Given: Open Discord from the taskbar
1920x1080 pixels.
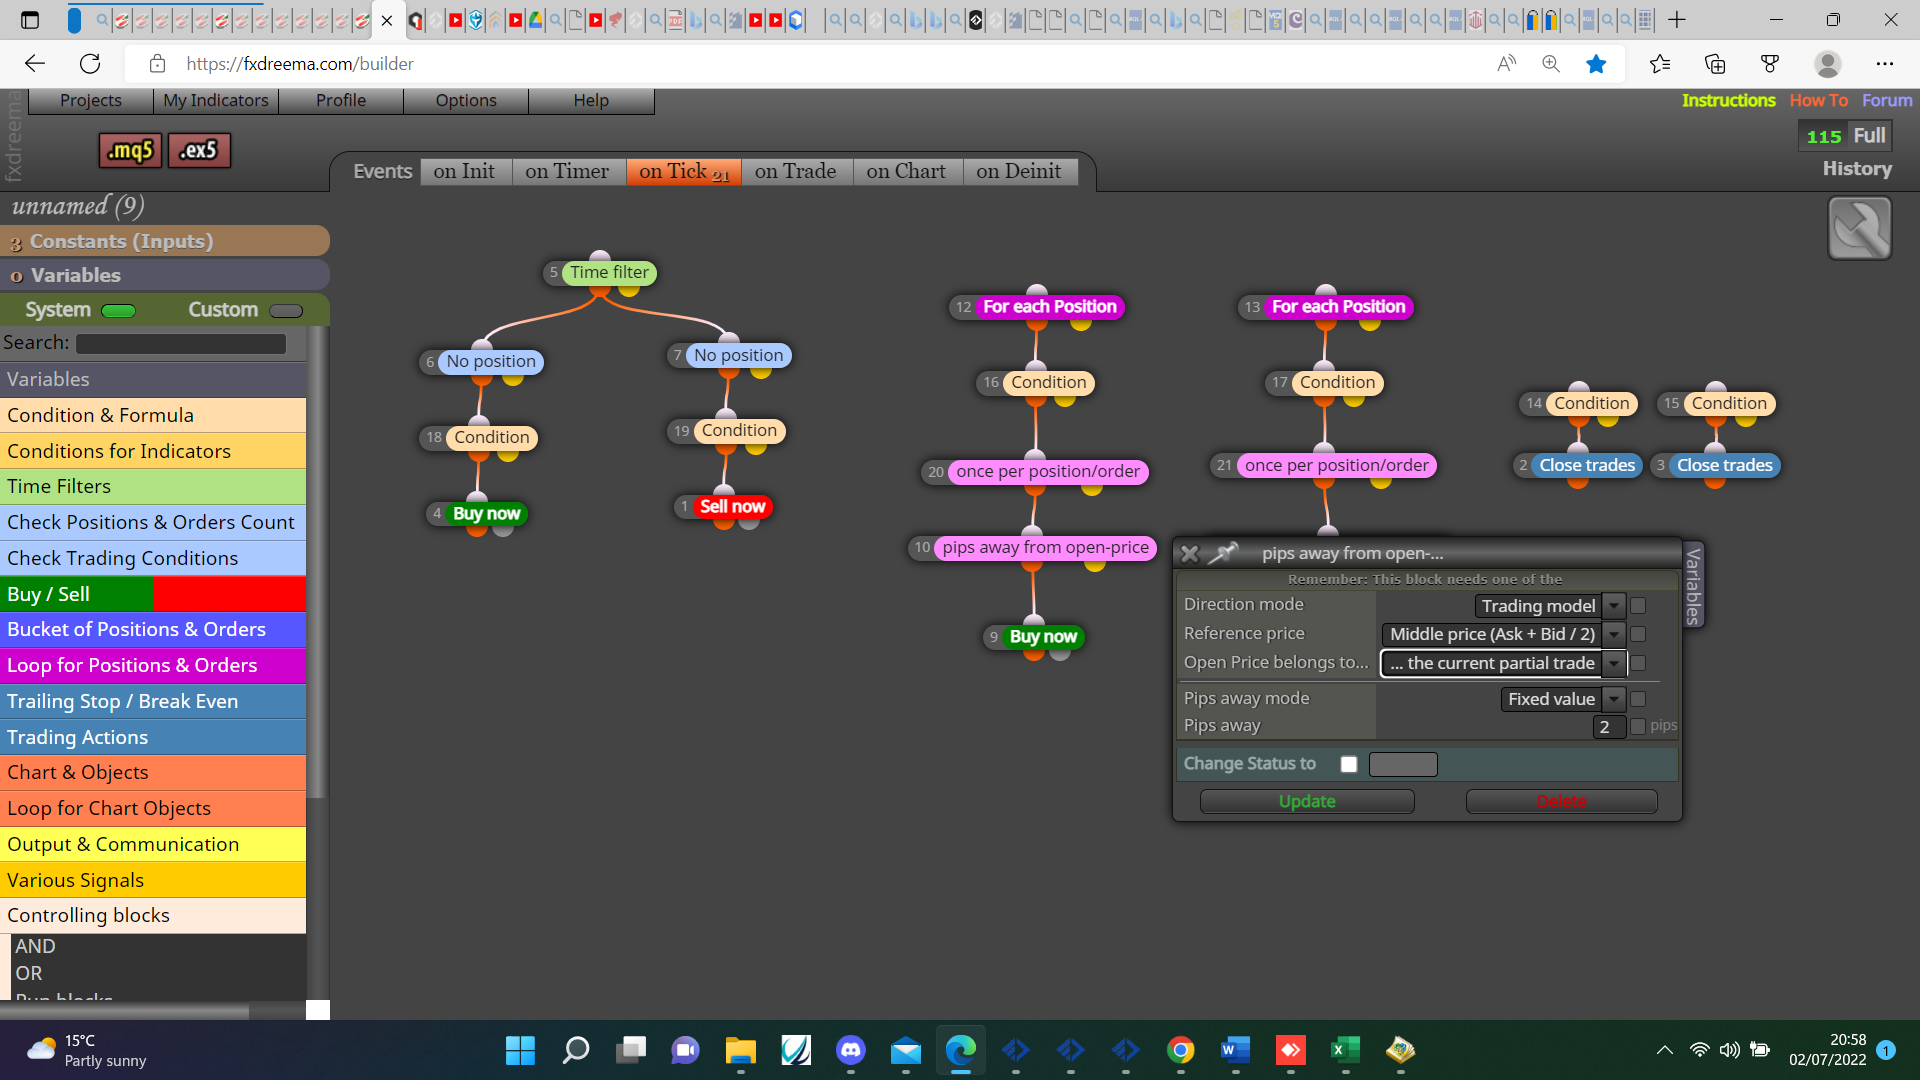Looking at the screenshot, I should (851, 1050).
